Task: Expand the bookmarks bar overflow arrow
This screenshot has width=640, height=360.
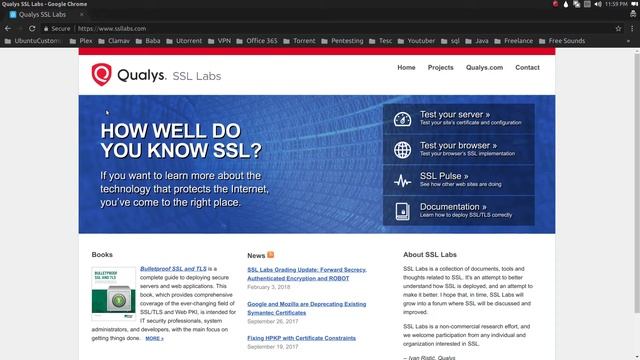Action: (x=628, y=41)
